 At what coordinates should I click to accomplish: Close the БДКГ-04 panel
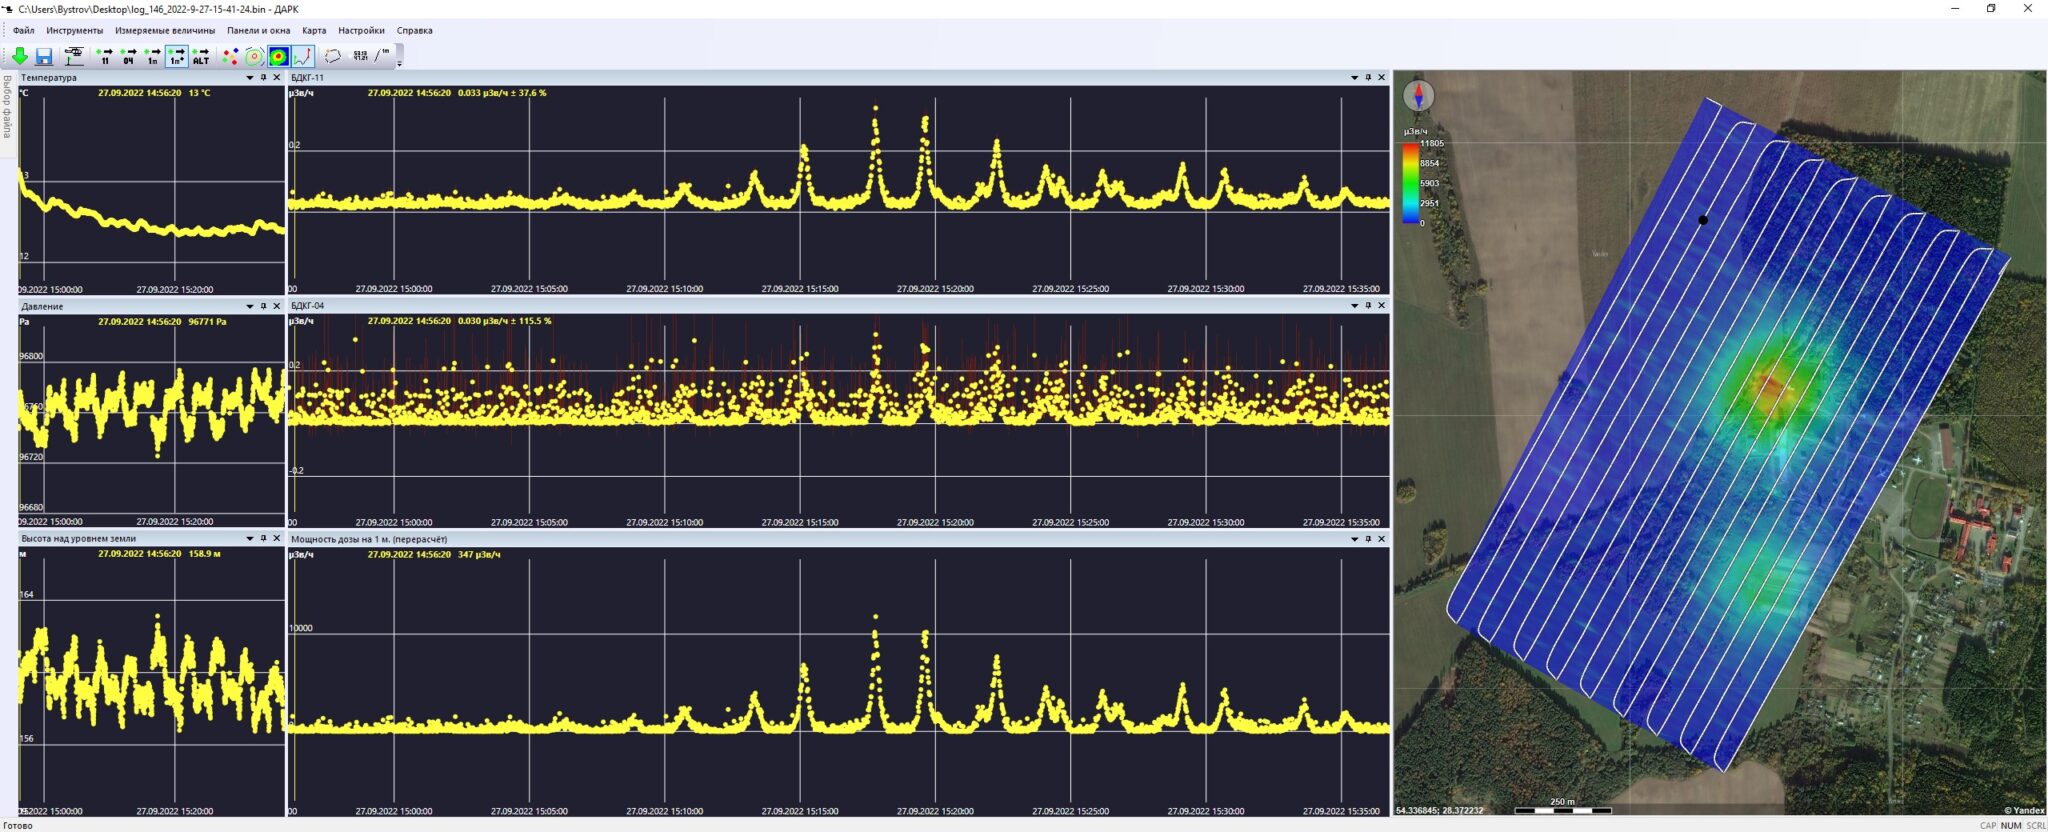pos(1382,305)
